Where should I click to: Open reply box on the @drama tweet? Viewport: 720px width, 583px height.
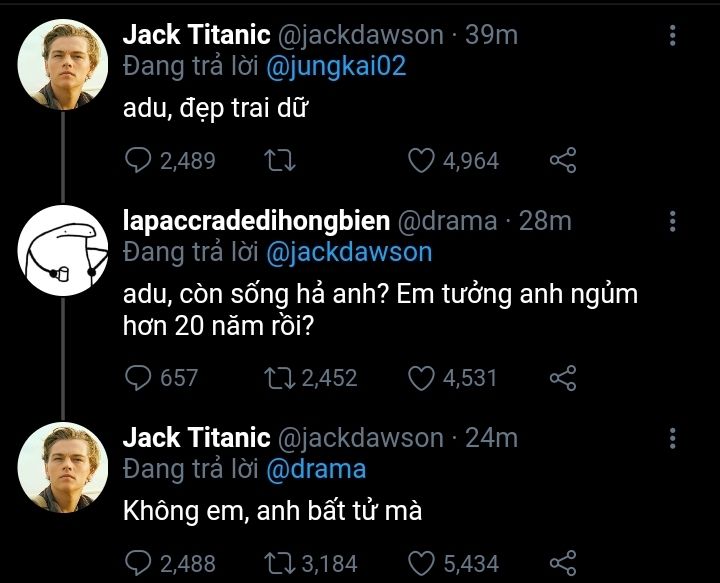[x=138, y=377]
